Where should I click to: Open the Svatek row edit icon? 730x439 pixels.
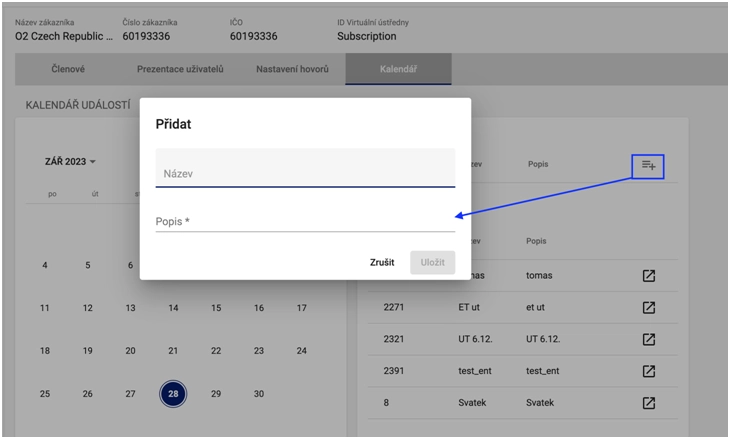648,403
